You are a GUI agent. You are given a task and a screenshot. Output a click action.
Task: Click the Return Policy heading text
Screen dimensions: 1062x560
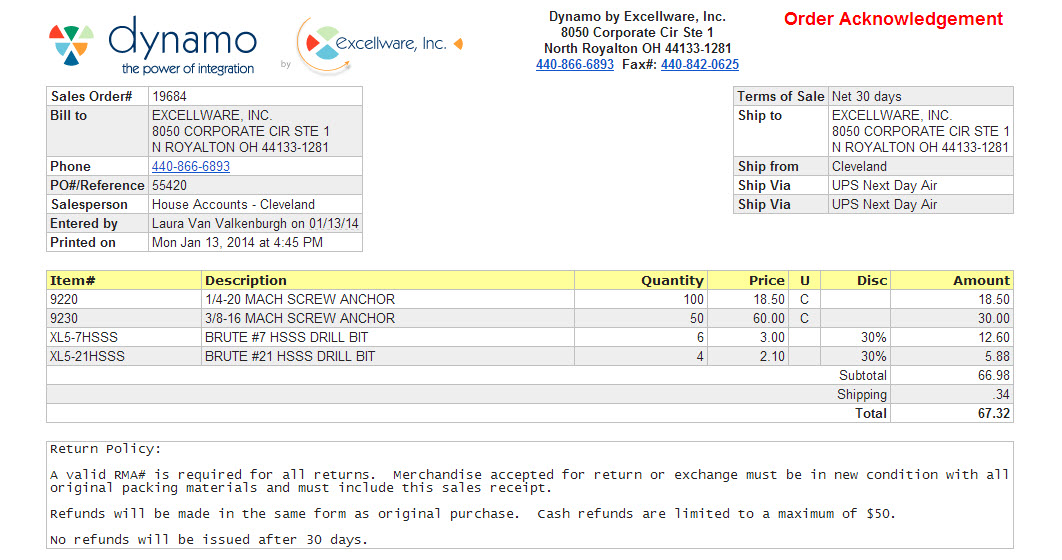pos(105,450)
